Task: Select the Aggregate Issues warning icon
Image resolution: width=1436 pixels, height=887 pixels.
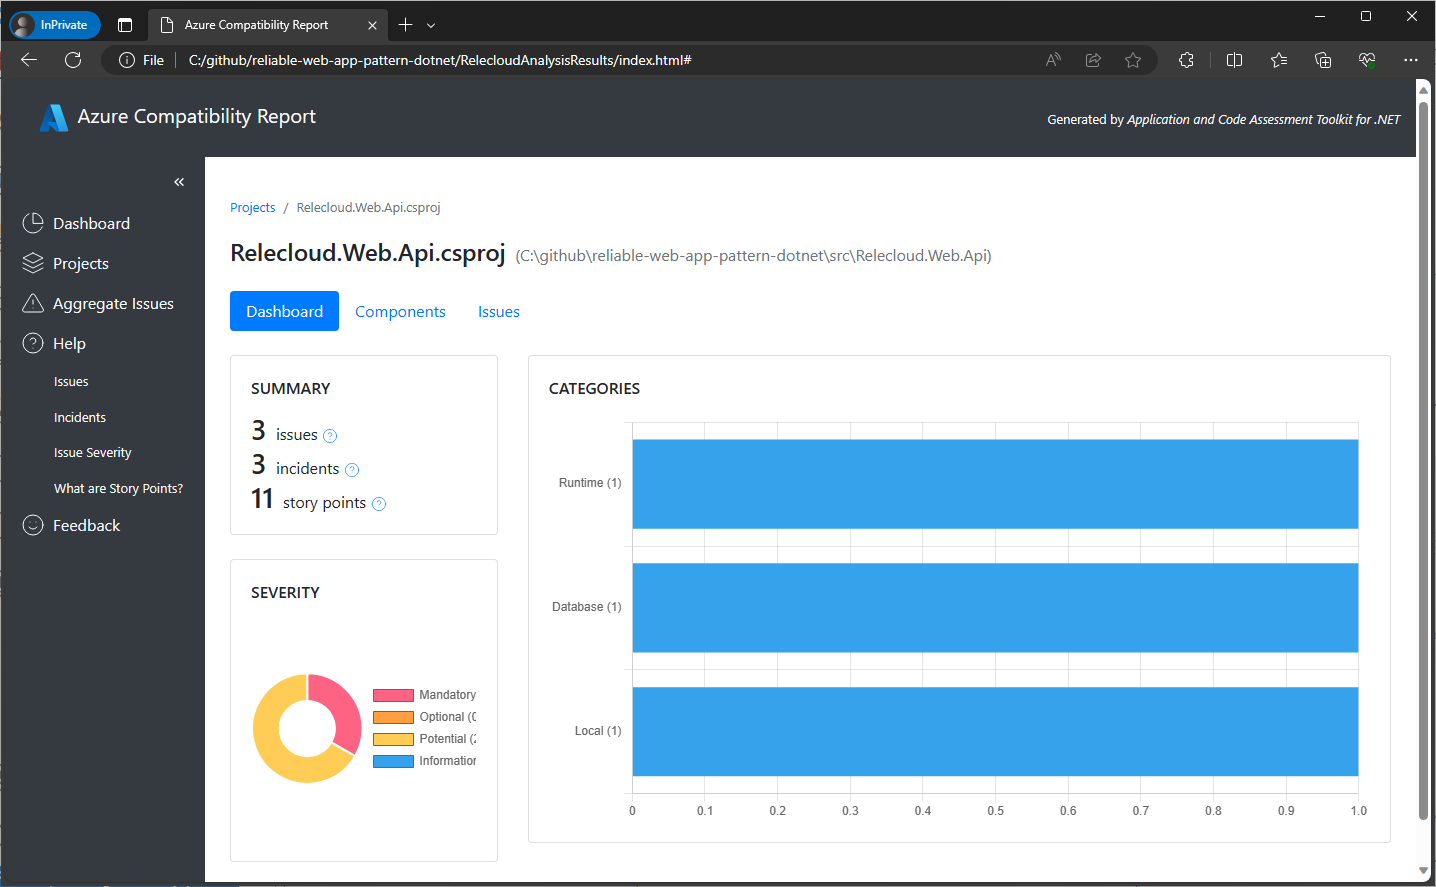Action: click(31, 302)
